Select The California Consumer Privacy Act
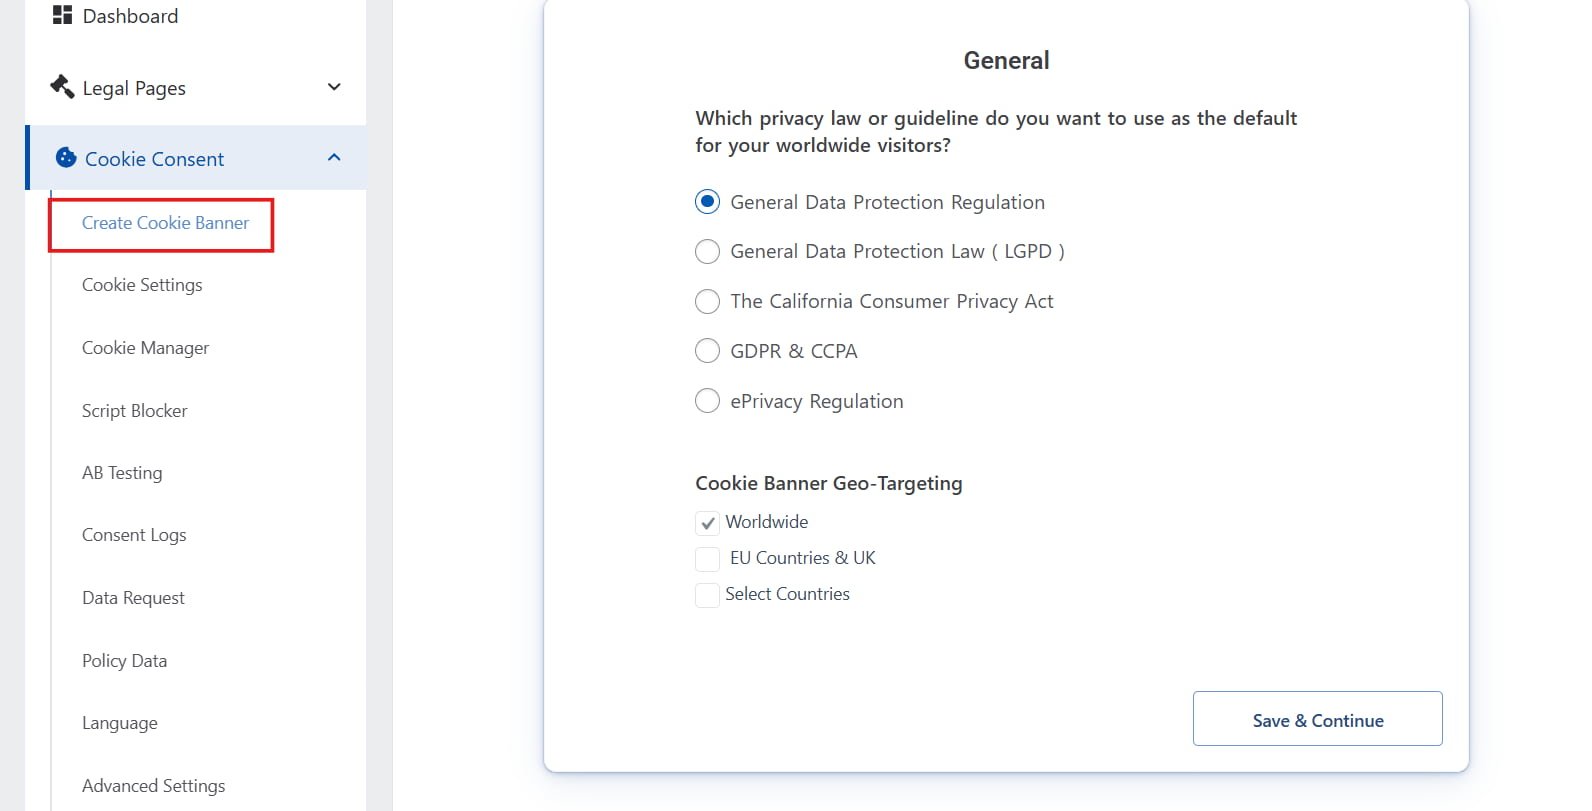This screenshot has width=1592, height=811. click(707, 301)
